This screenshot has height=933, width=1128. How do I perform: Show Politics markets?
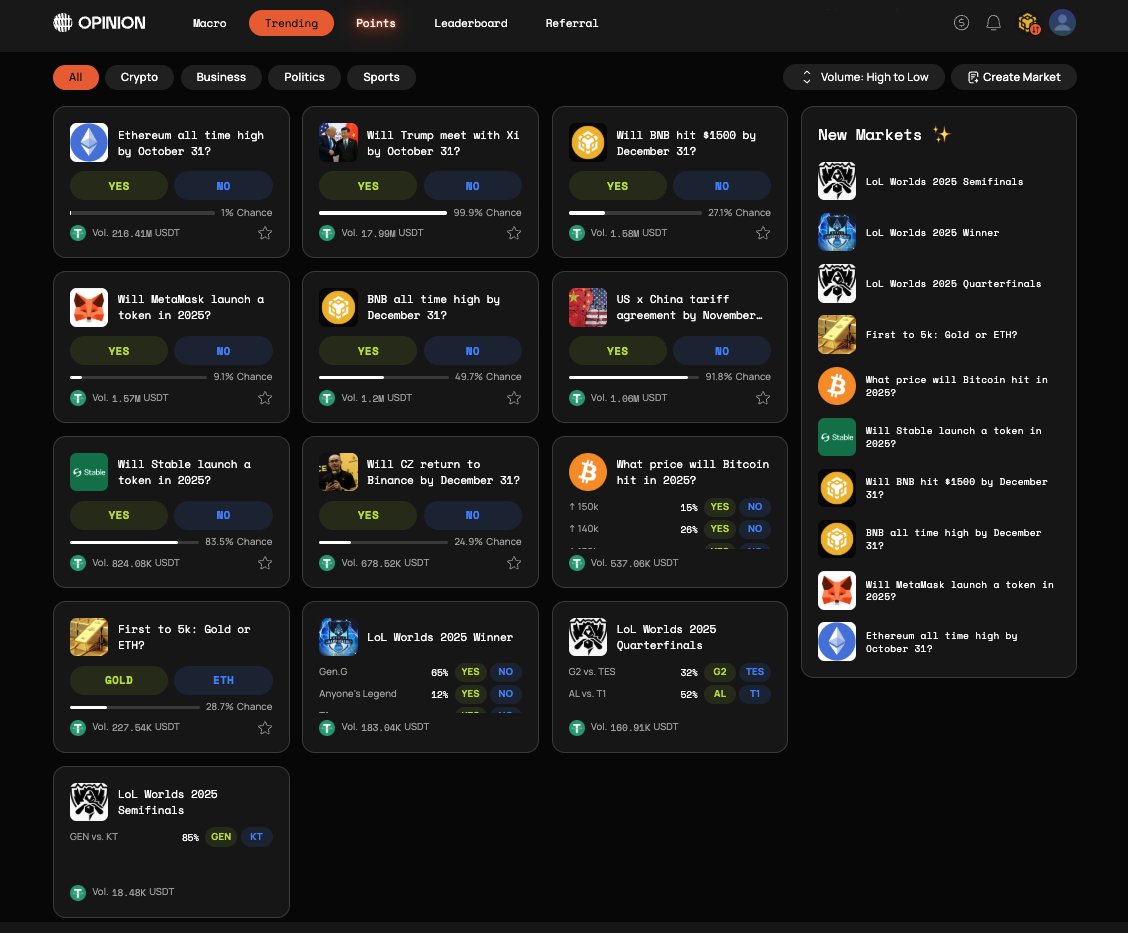(x=304, y=77)
